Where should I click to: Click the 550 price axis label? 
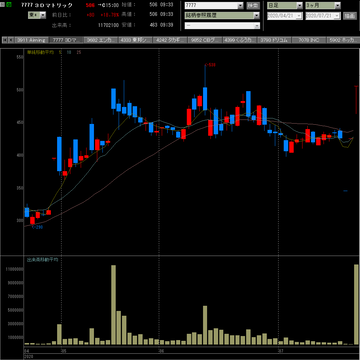pos(19,57)
